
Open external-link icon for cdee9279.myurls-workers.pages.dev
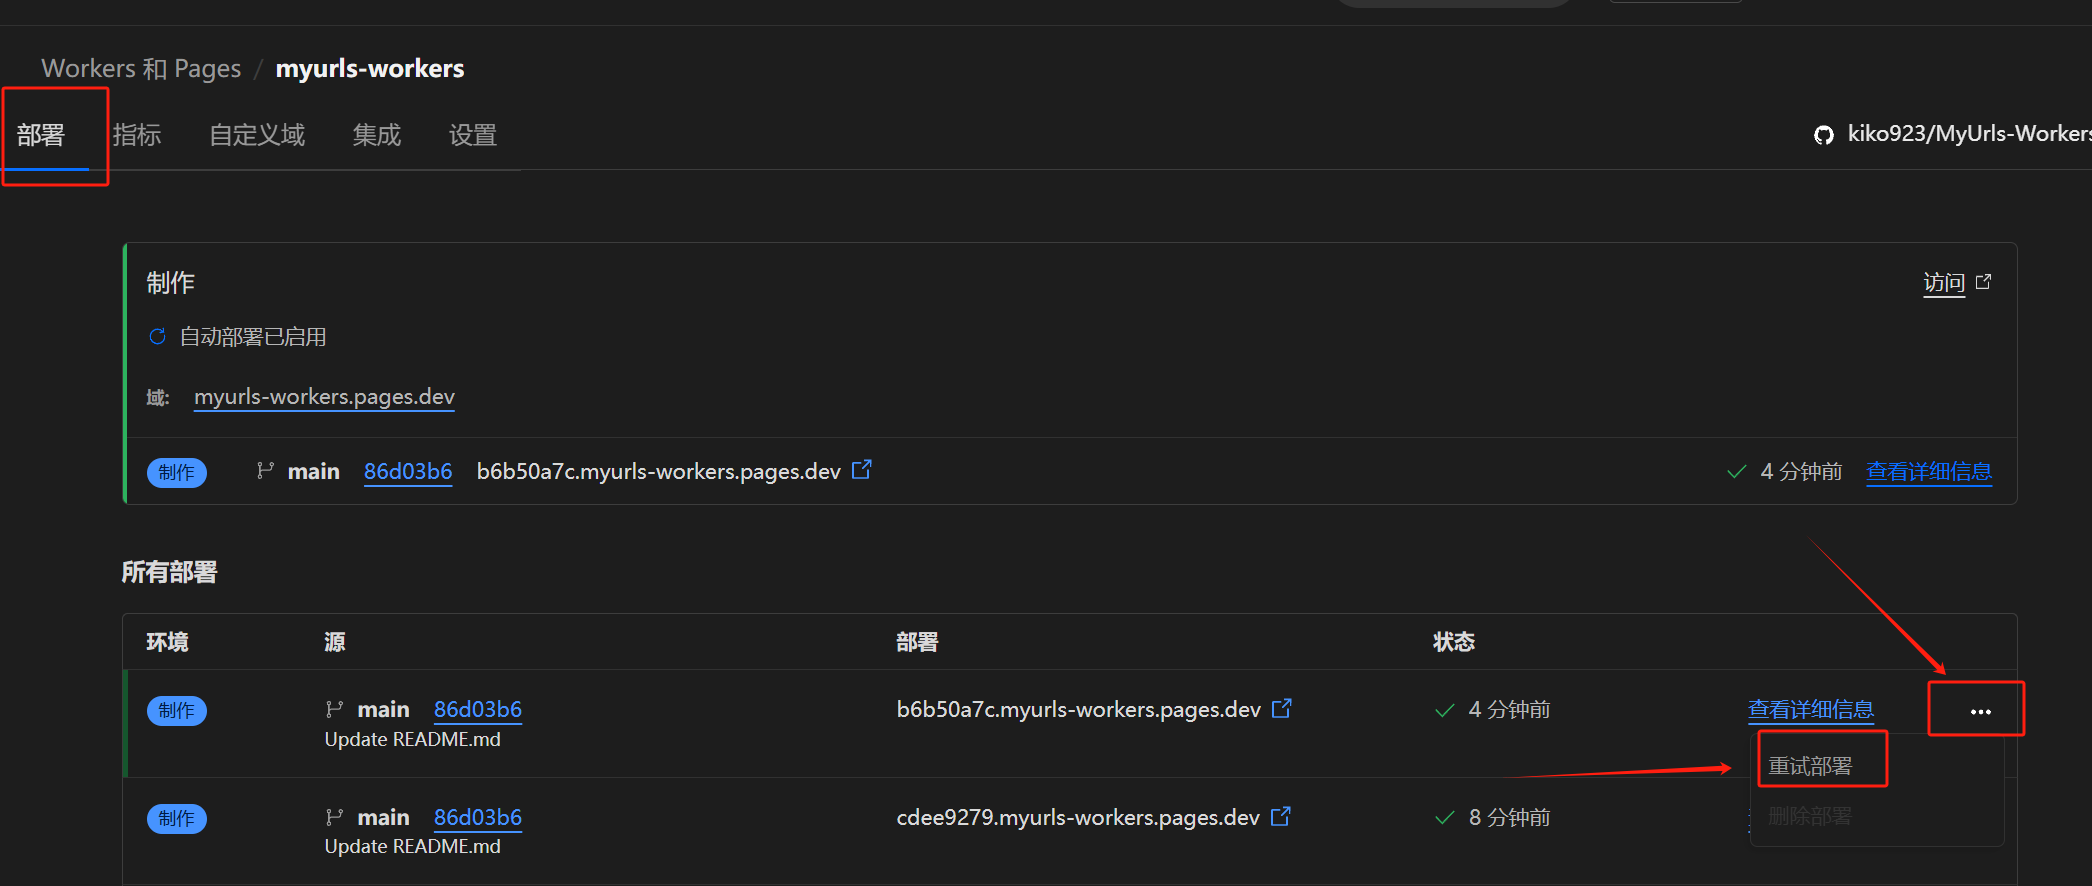tap(1281, 816)
